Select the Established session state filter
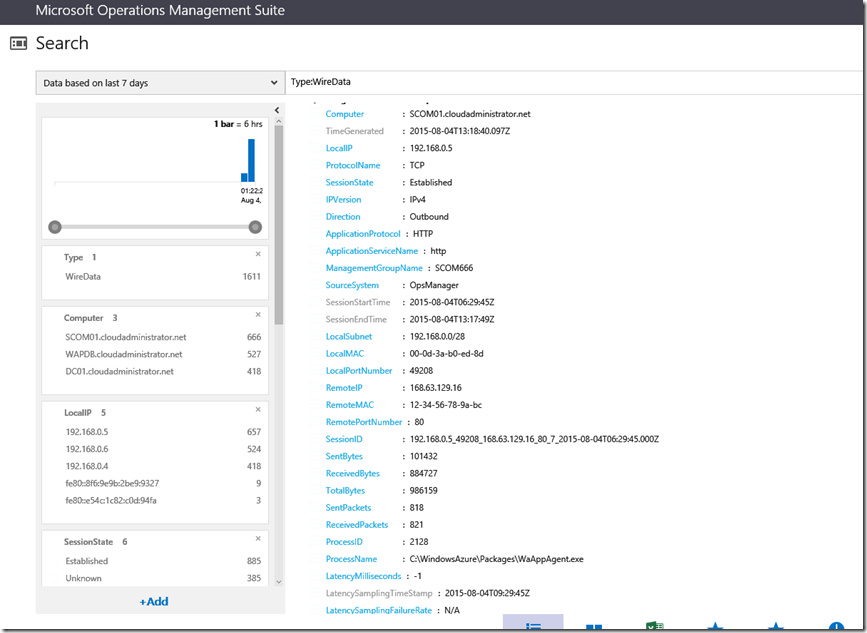The height and width of the screenshot is (633, 867). tap(87, 561)
